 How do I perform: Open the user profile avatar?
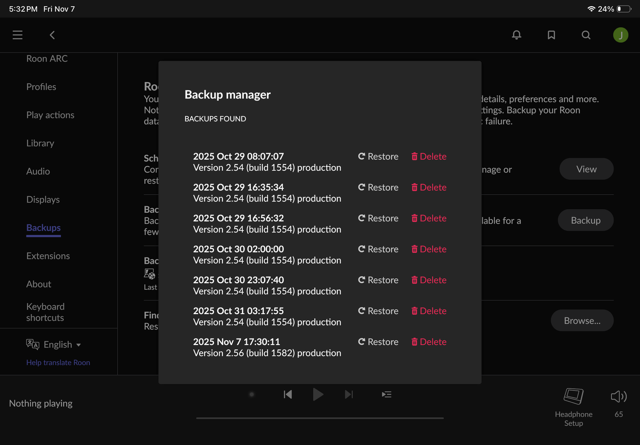click(620, 35)
